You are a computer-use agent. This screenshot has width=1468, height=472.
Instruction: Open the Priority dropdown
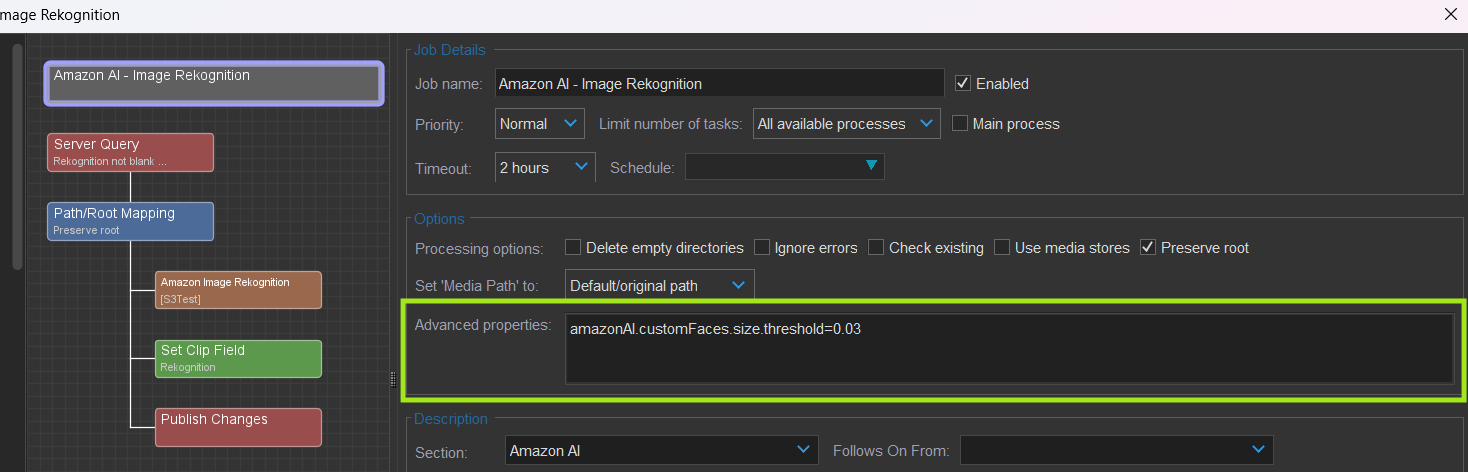540,124
